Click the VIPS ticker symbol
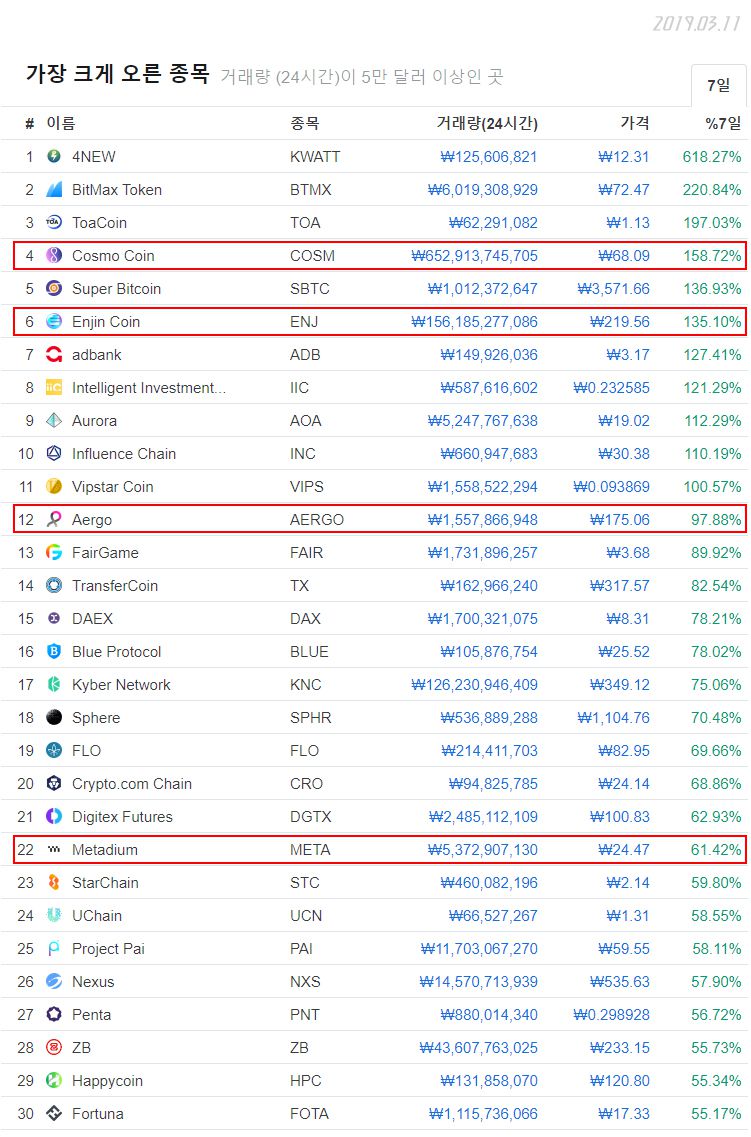 coord(307,487)
